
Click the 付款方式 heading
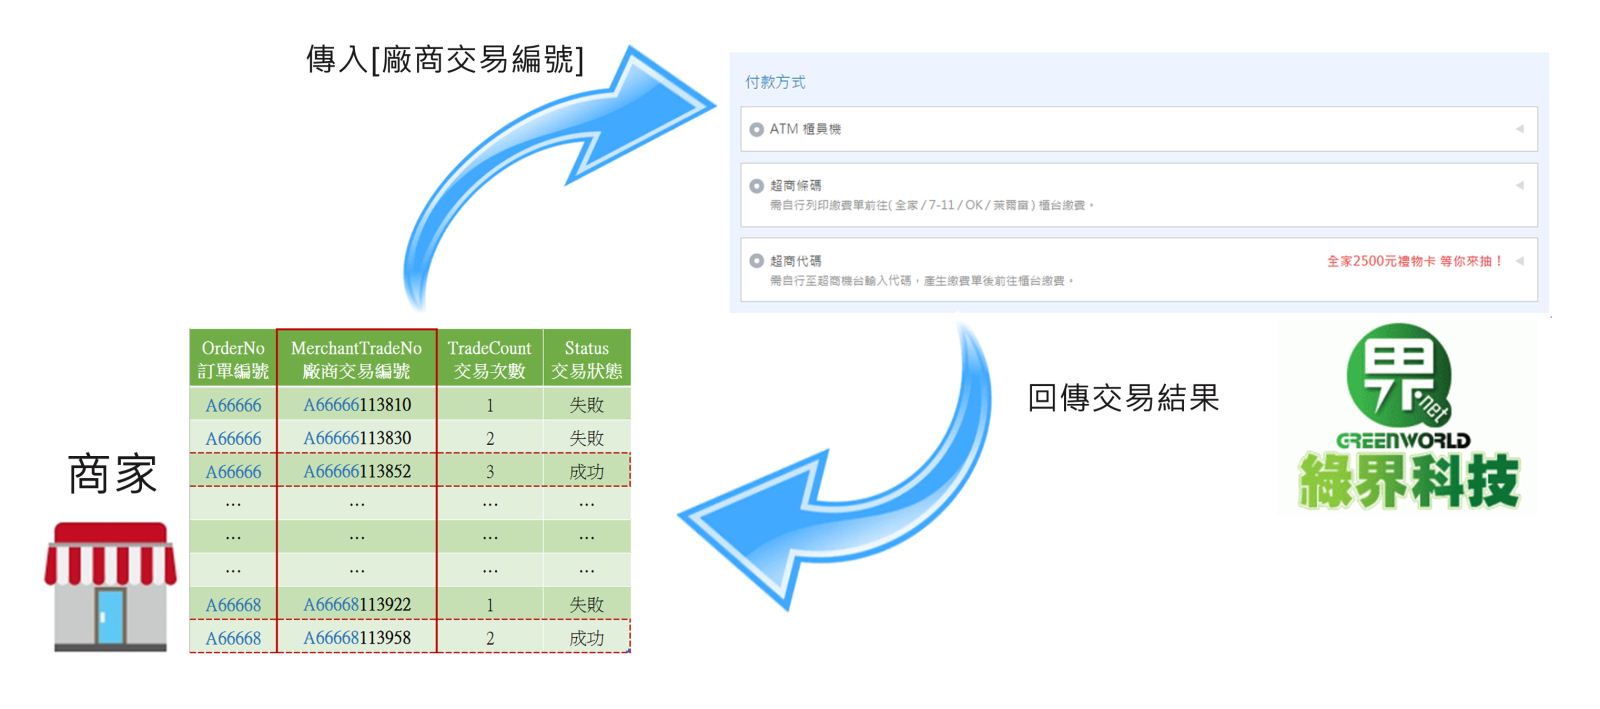point(775,82)
